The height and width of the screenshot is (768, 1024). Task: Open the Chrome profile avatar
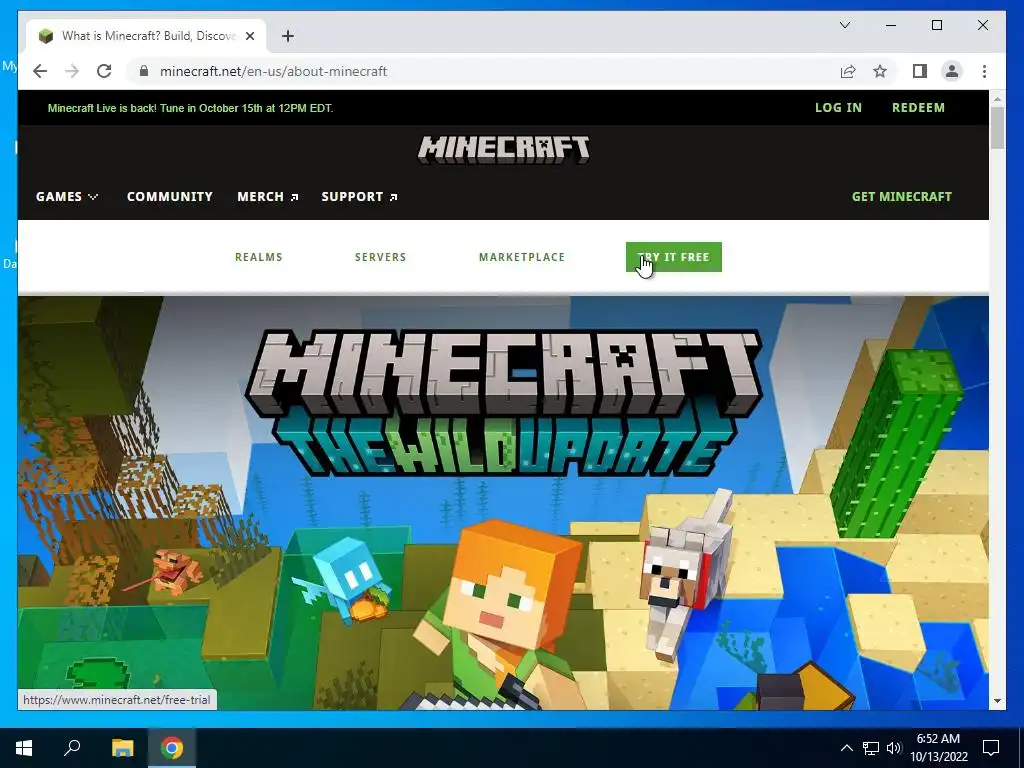pyautogui.click(x=952, y=71)
